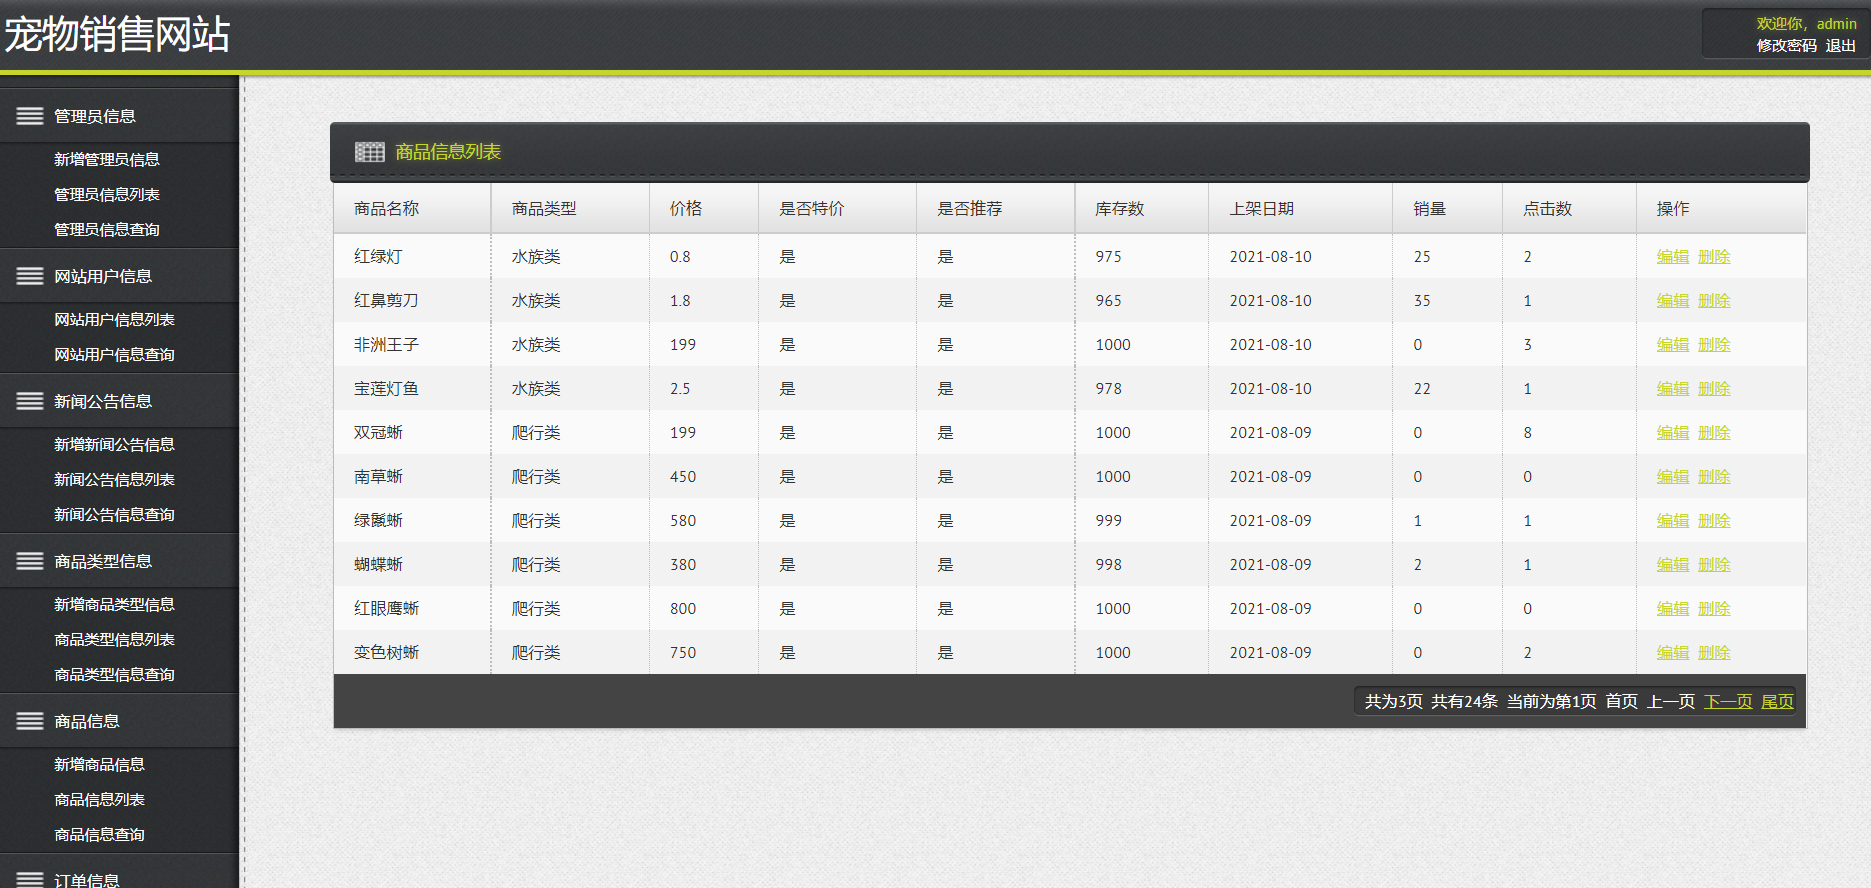Go to 网站用户信息列表

point(114,319)
